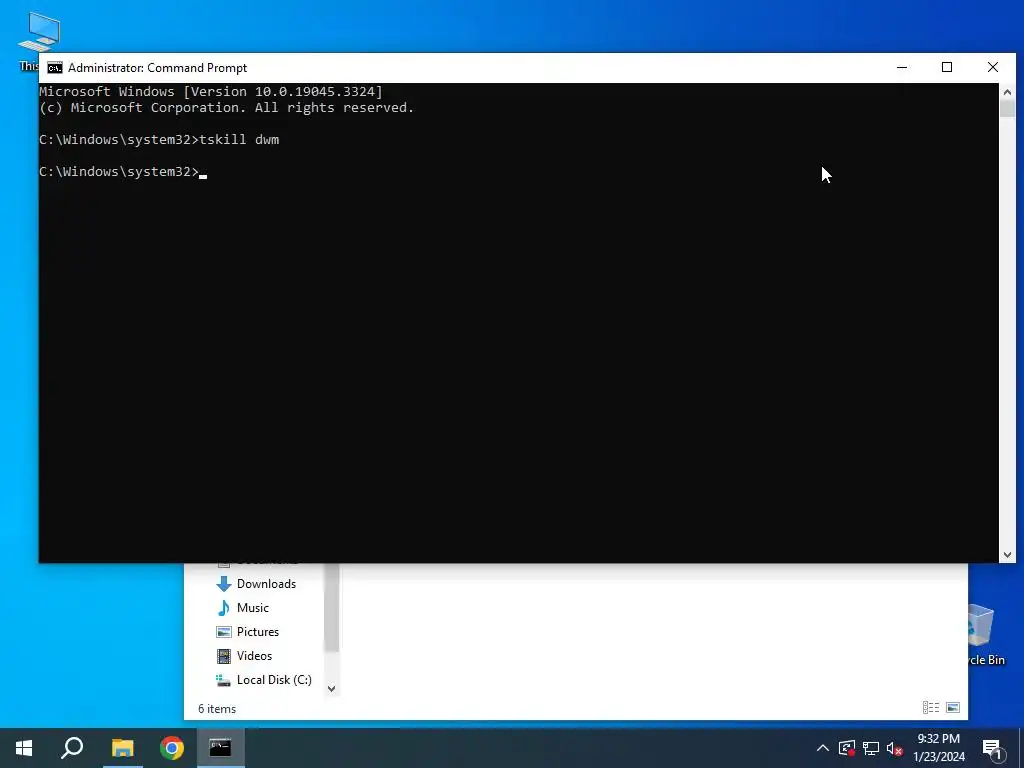This screenshot has width=1024, height=768.
Task: Open File Explorer from the taskbar
Action: click(123, 748)
